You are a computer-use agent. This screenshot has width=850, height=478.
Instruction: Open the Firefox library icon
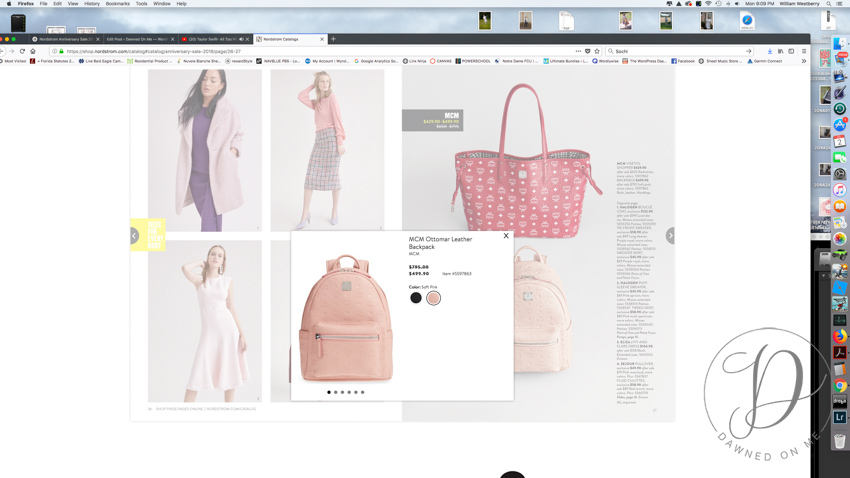coord(781,51)
